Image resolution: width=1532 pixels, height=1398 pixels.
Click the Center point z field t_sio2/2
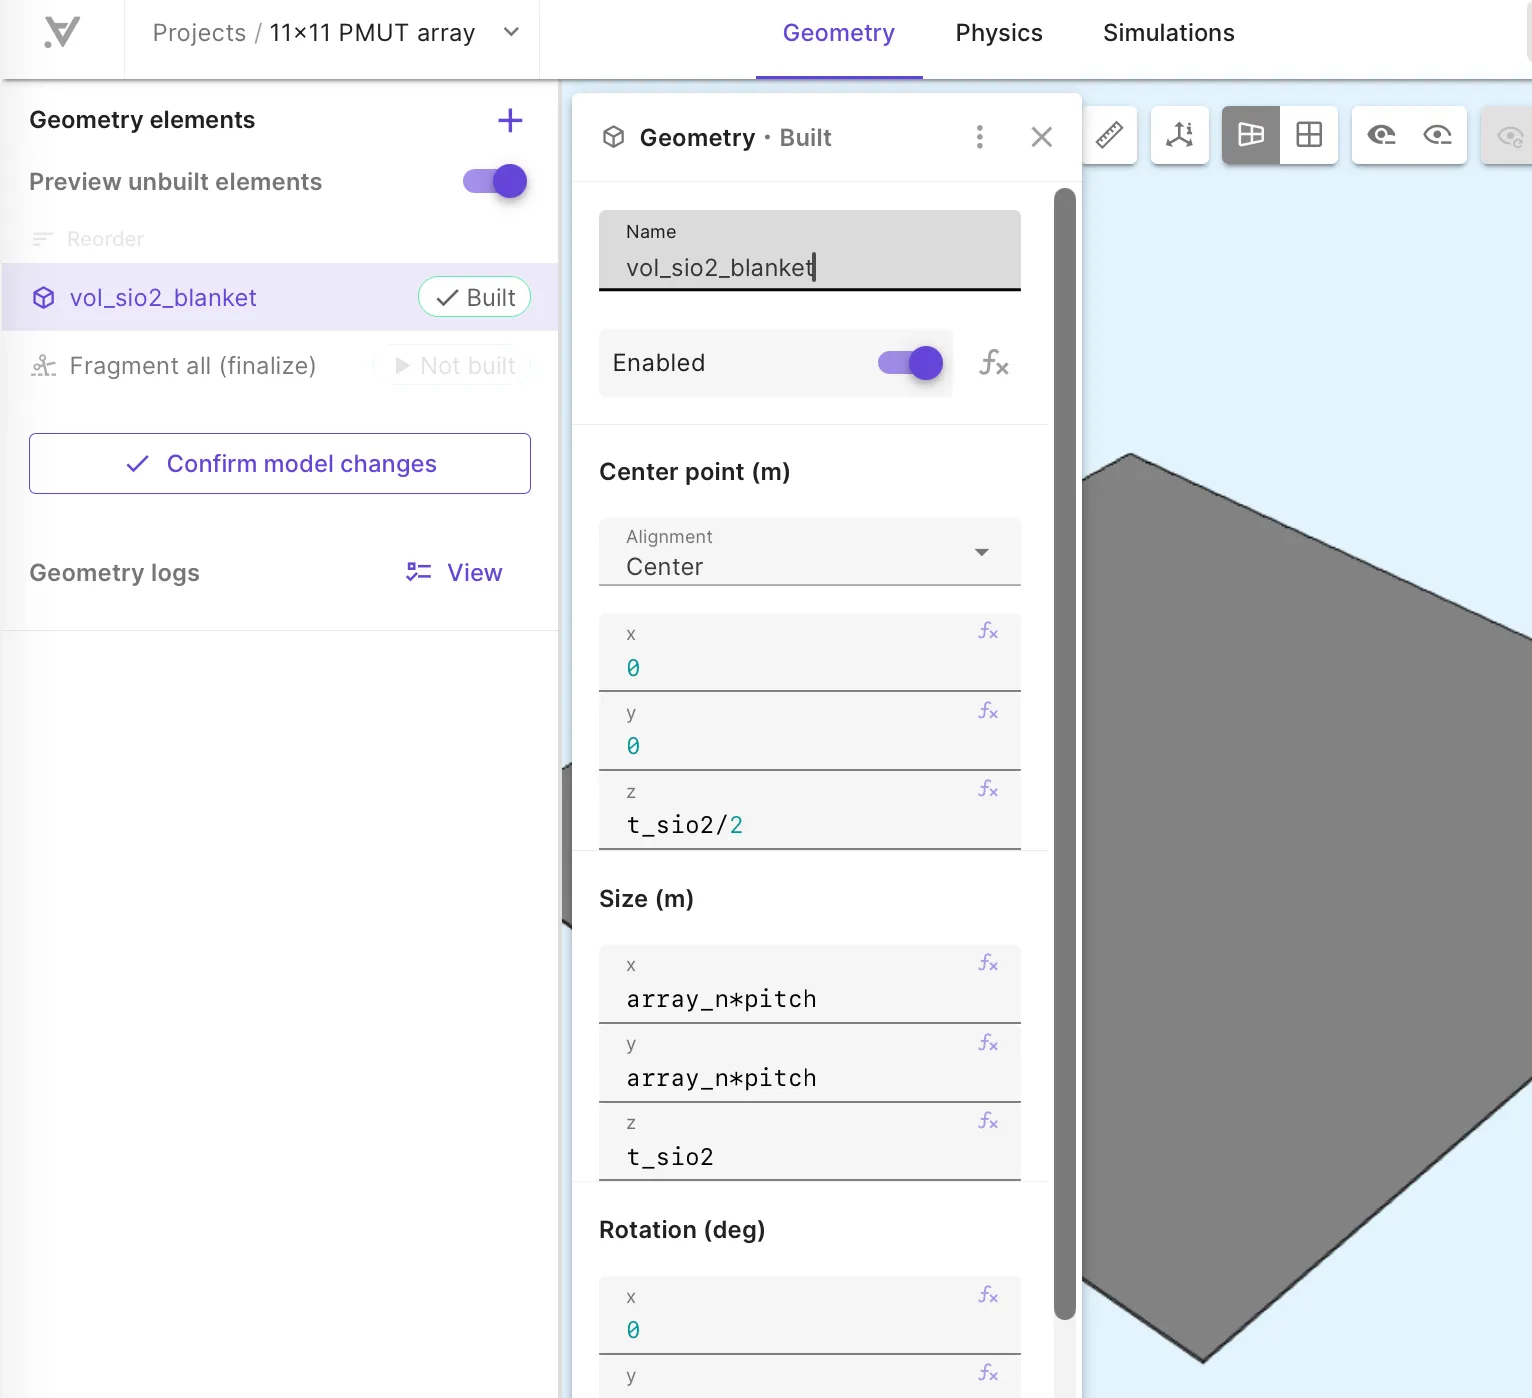pyautogui.click(x=810, y=811)
